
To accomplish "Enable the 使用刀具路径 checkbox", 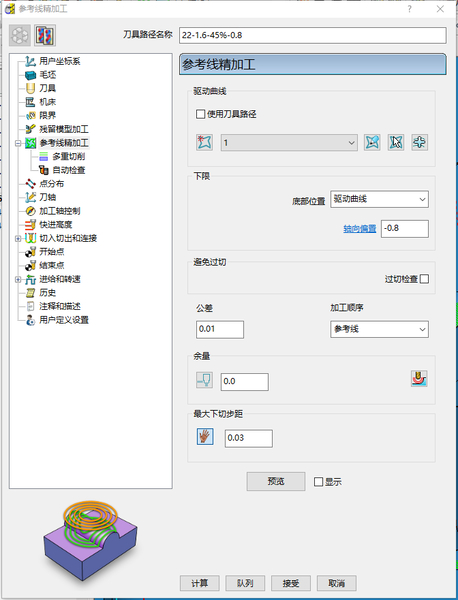I will coord(200,114).
